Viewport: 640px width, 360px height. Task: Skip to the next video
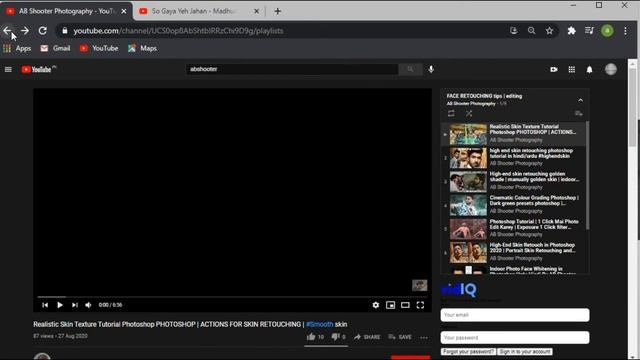[x=75, y=305]
